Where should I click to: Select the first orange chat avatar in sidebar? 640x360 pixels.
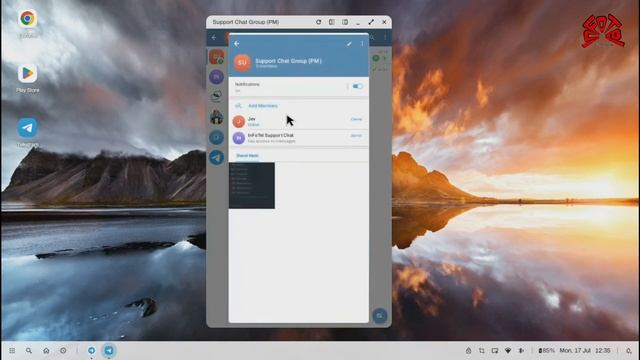(216, 57)
